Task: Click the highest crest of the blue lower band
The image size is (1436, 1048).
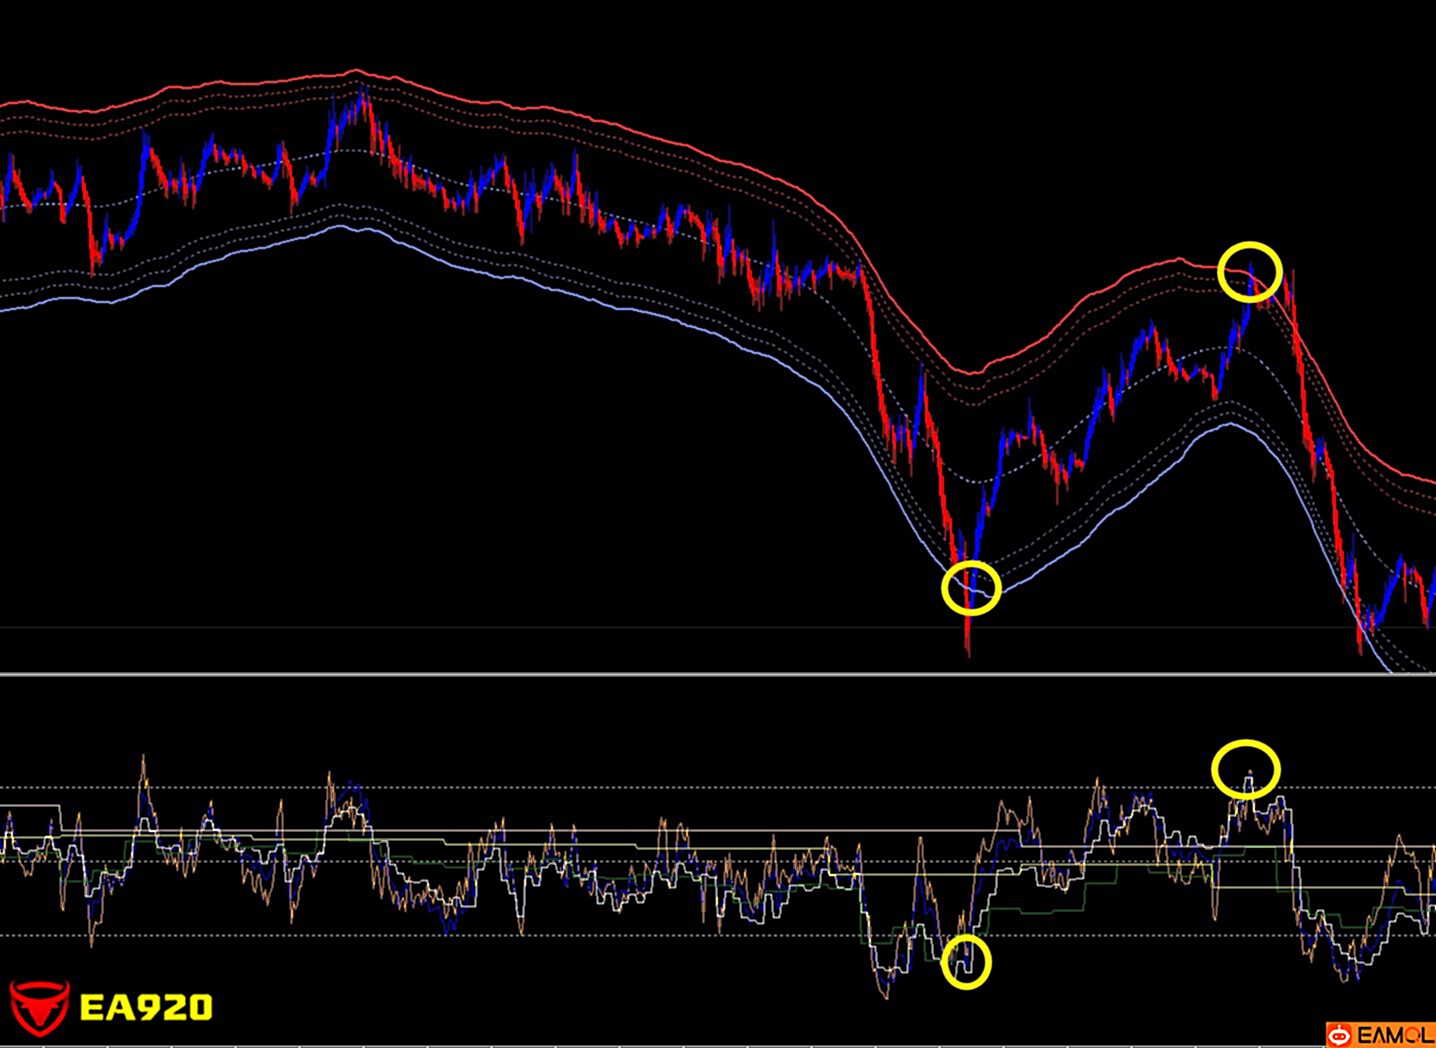Action: 342,226
